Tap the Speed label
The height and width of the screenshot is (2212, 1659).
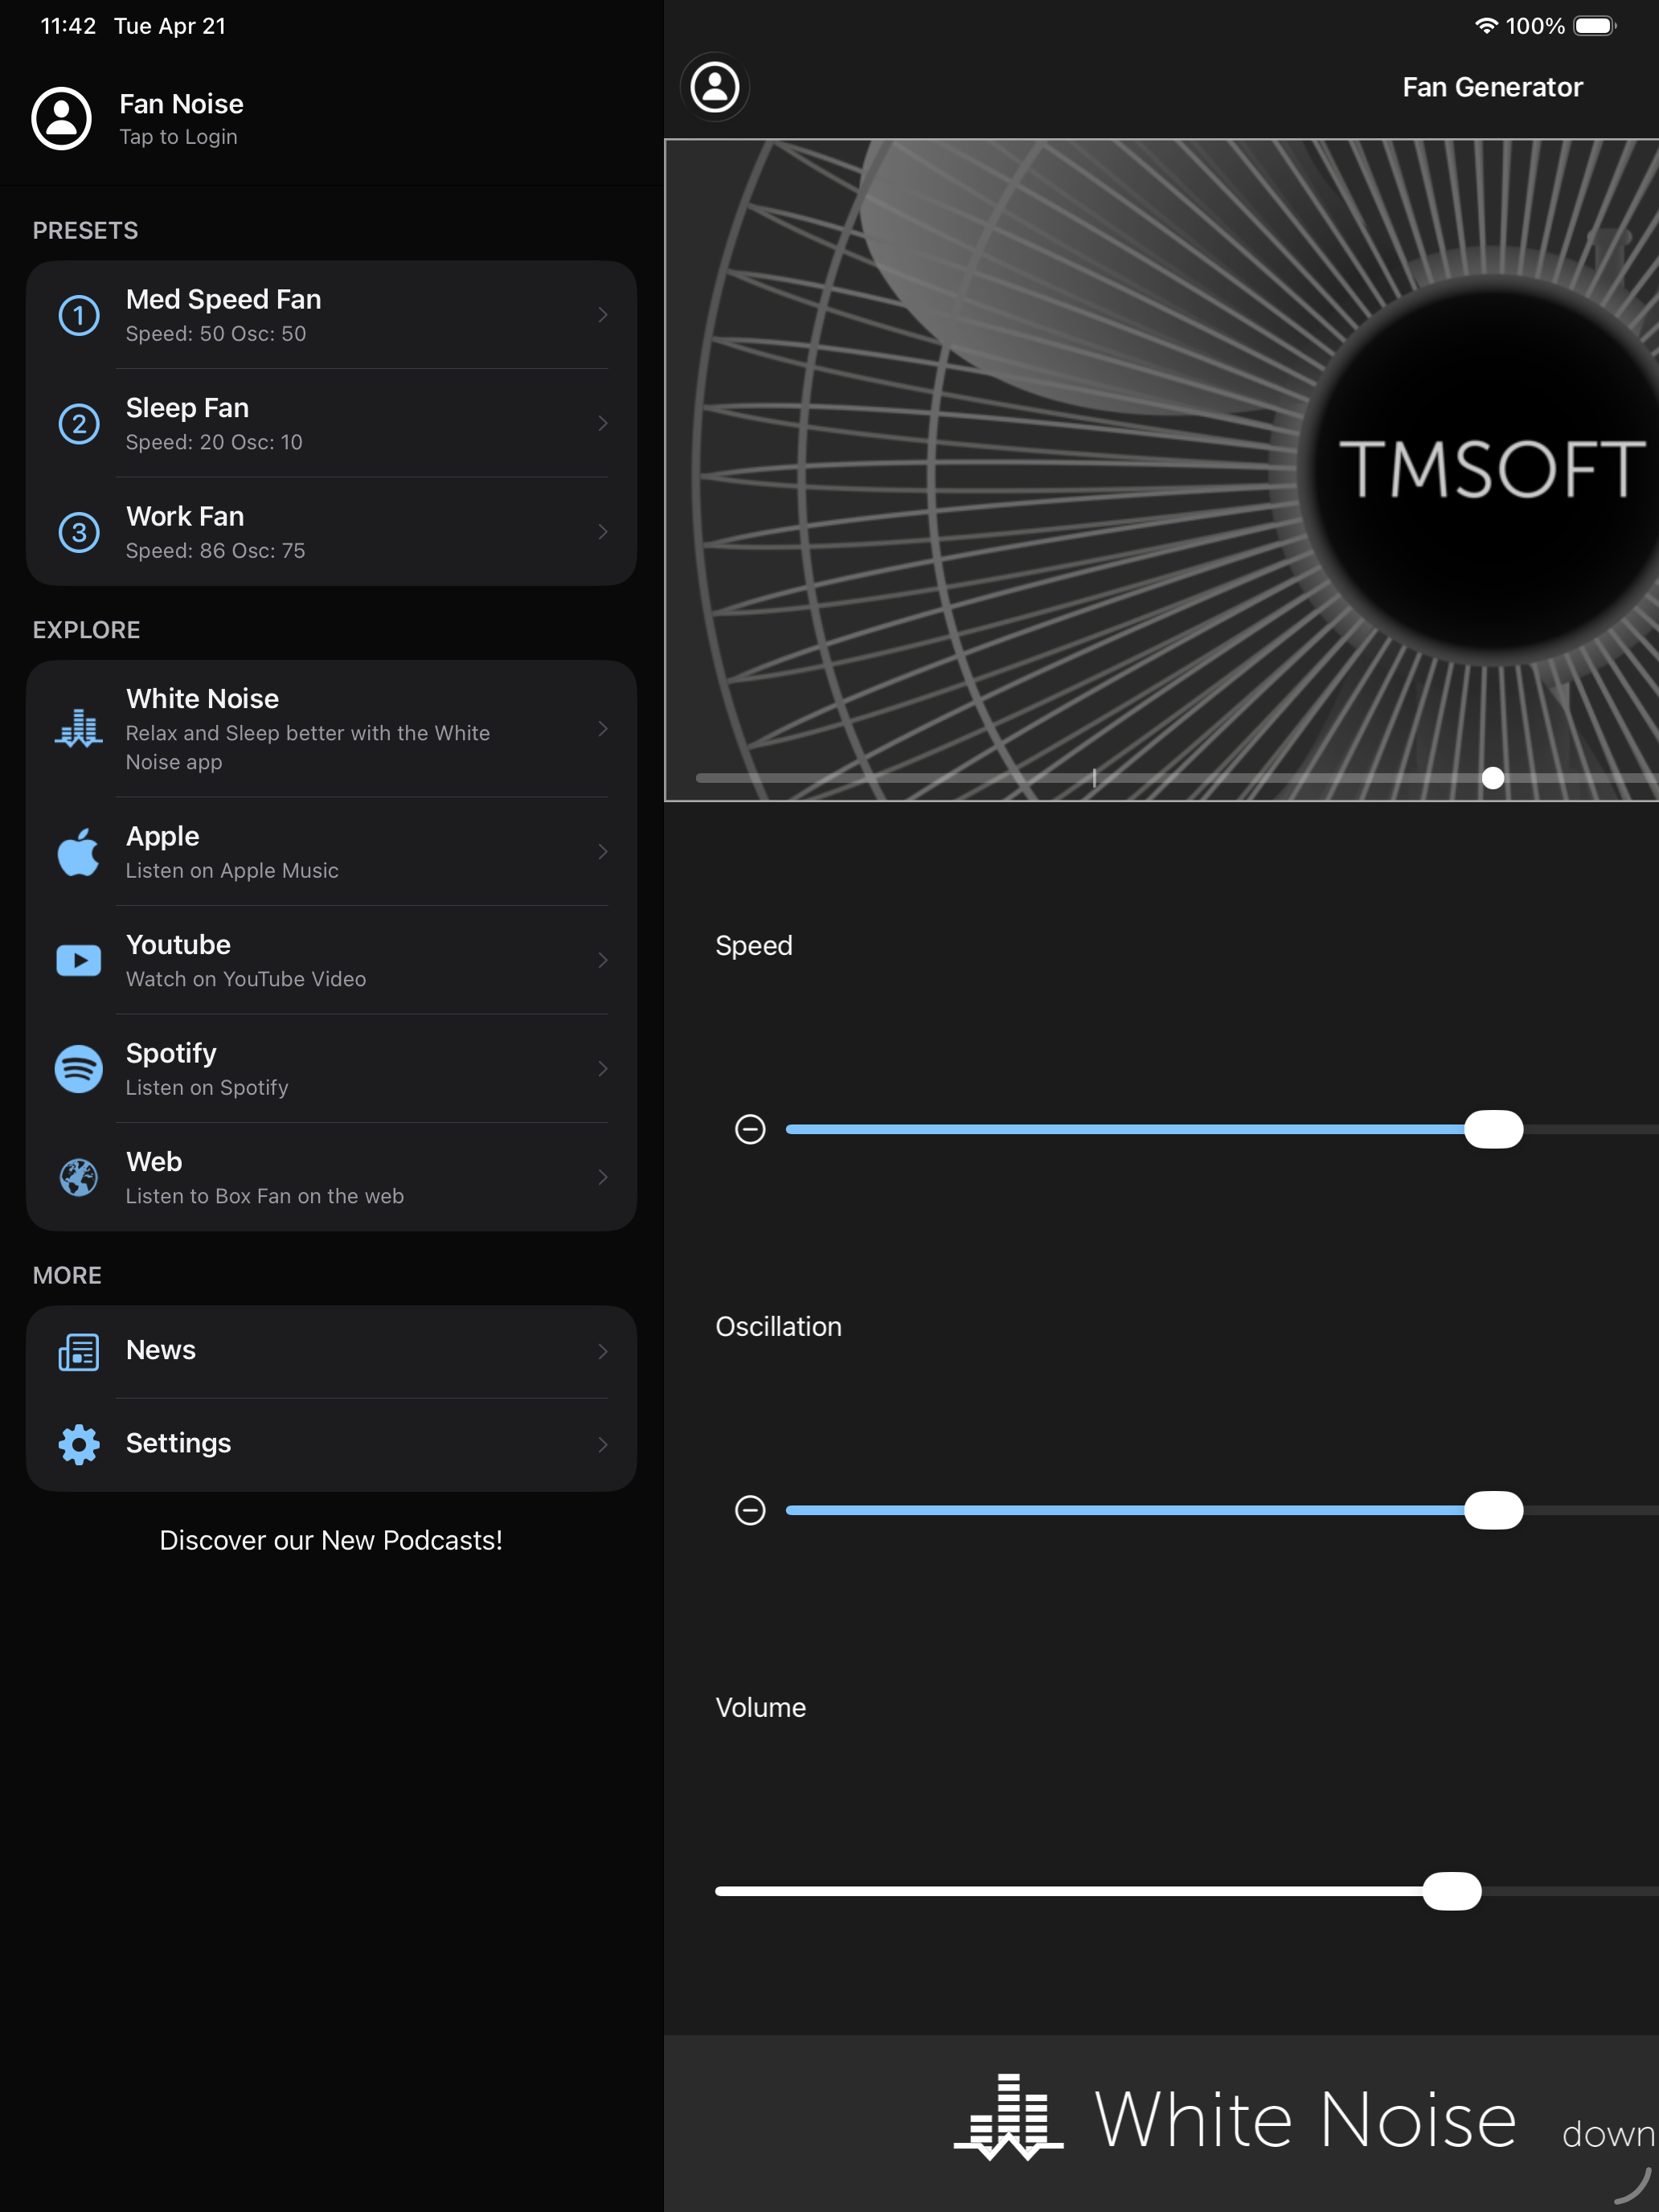pos(754,946)
